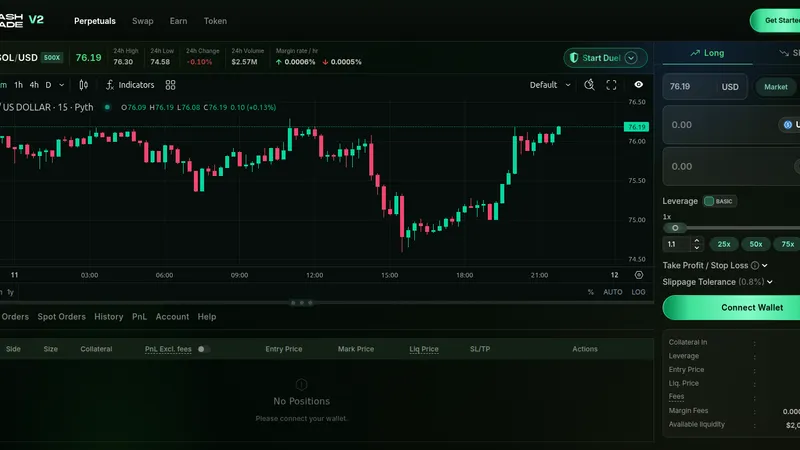Increase leverage with stepper up arrow
The width and height of the screenshot is (800, 450).
point(697,240)
